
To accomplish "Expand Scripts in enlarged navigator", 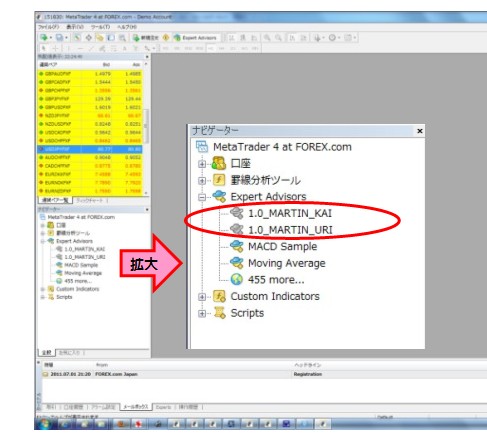I will [202, 313].
